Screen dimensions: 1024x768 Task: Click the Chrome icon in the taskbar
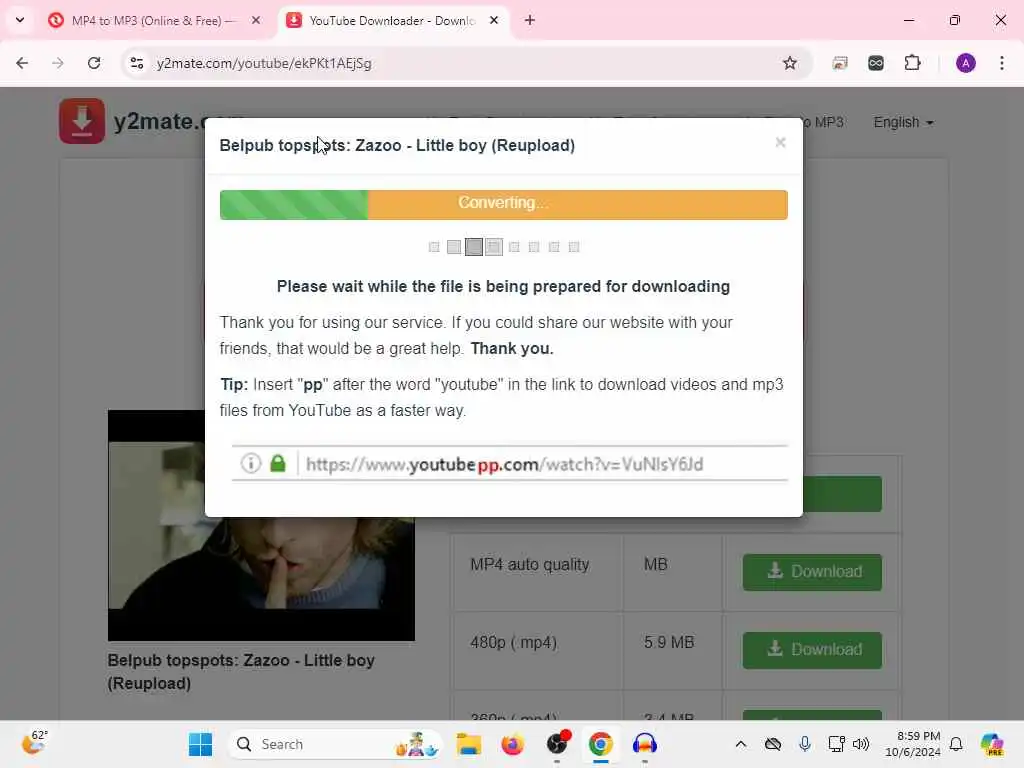coord(600,744)
